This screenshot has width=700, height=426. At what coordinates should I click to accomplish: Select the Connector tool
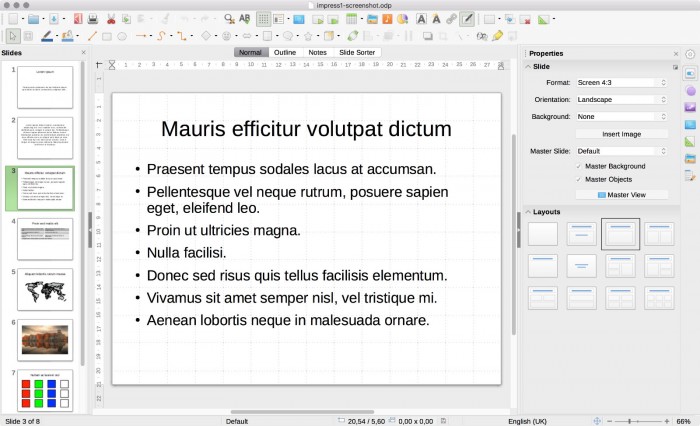pyautogui.click(x=182, y=36)
